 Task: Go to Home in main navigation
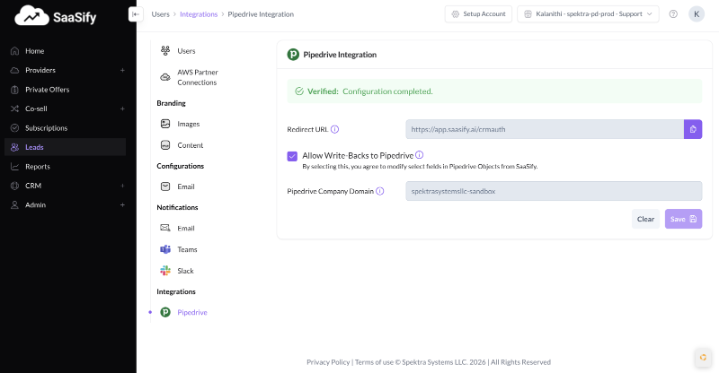click(x=35, y=51)
